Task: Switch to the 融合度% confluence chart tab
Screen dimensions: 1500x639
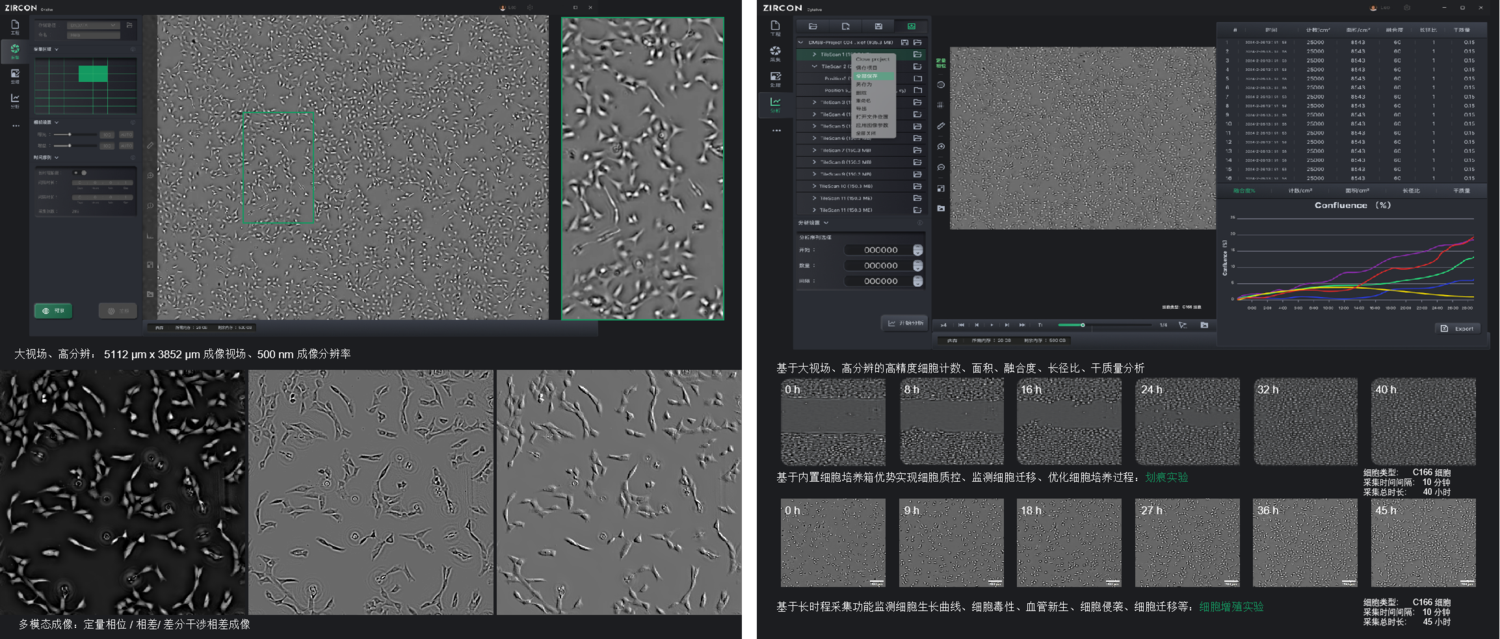Action: [1244, 190]
